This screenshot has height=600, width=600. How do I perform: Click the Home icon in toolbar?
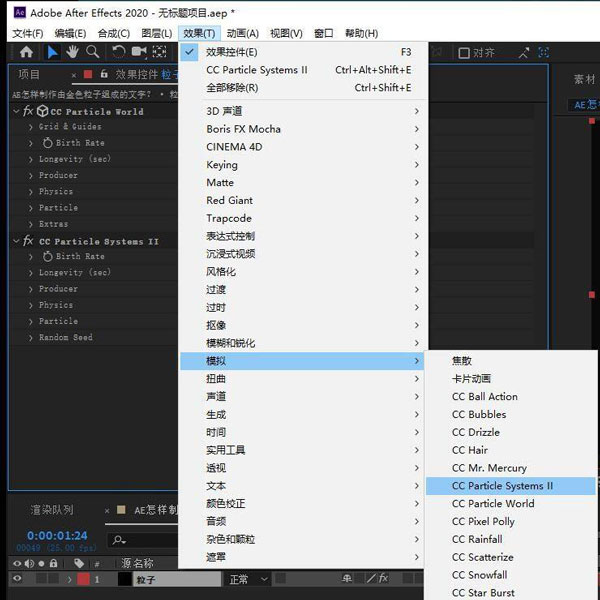(x=26, y=52)
